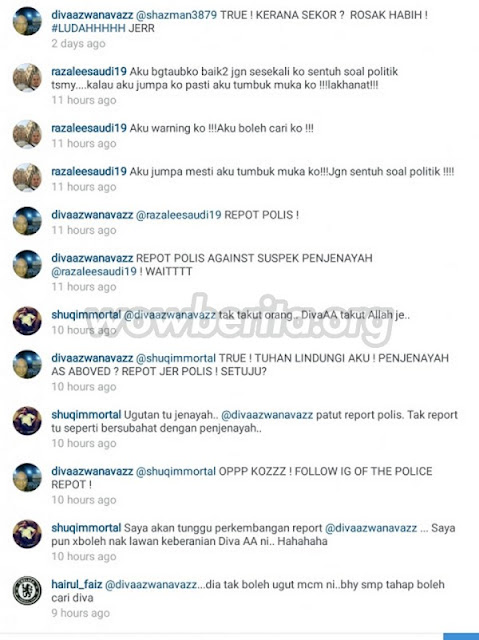This screenshot has height=640, width=479.
Task: Open shuqimmortal username on 'Saya akan tunggu' comment
Action: click(86, 528)
